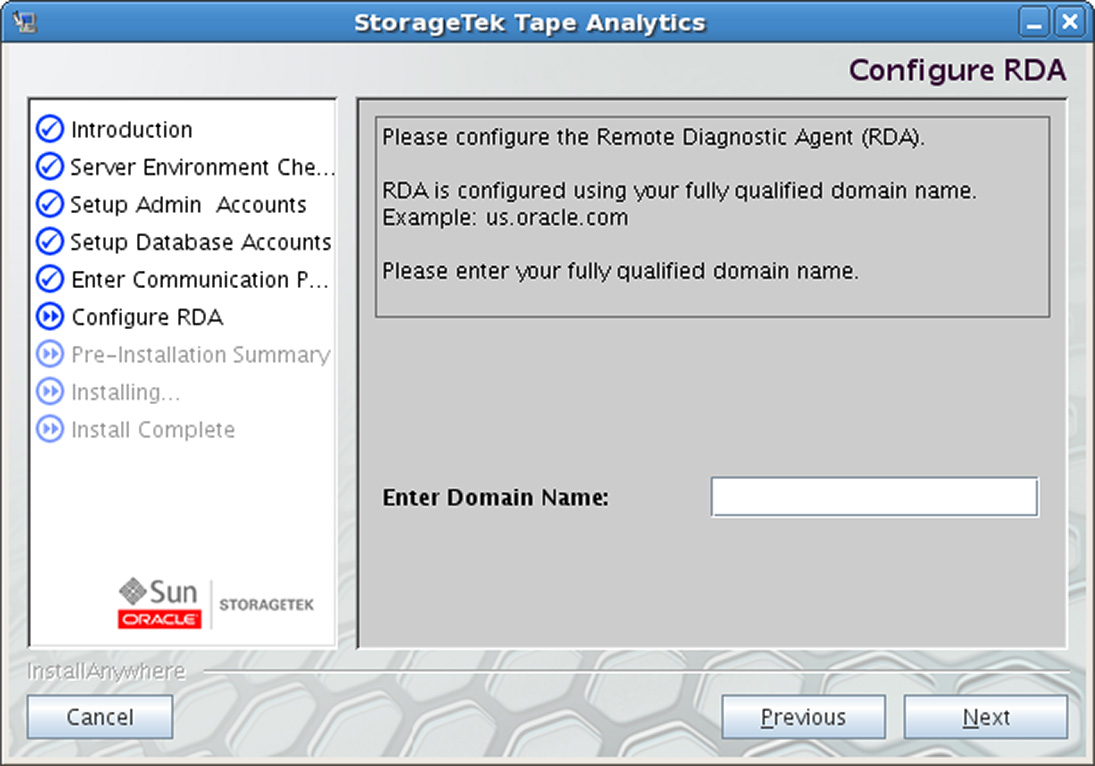Click the red Oracle logo
The height and width of the screenshot is (766, 1095).
coord(159,619)
